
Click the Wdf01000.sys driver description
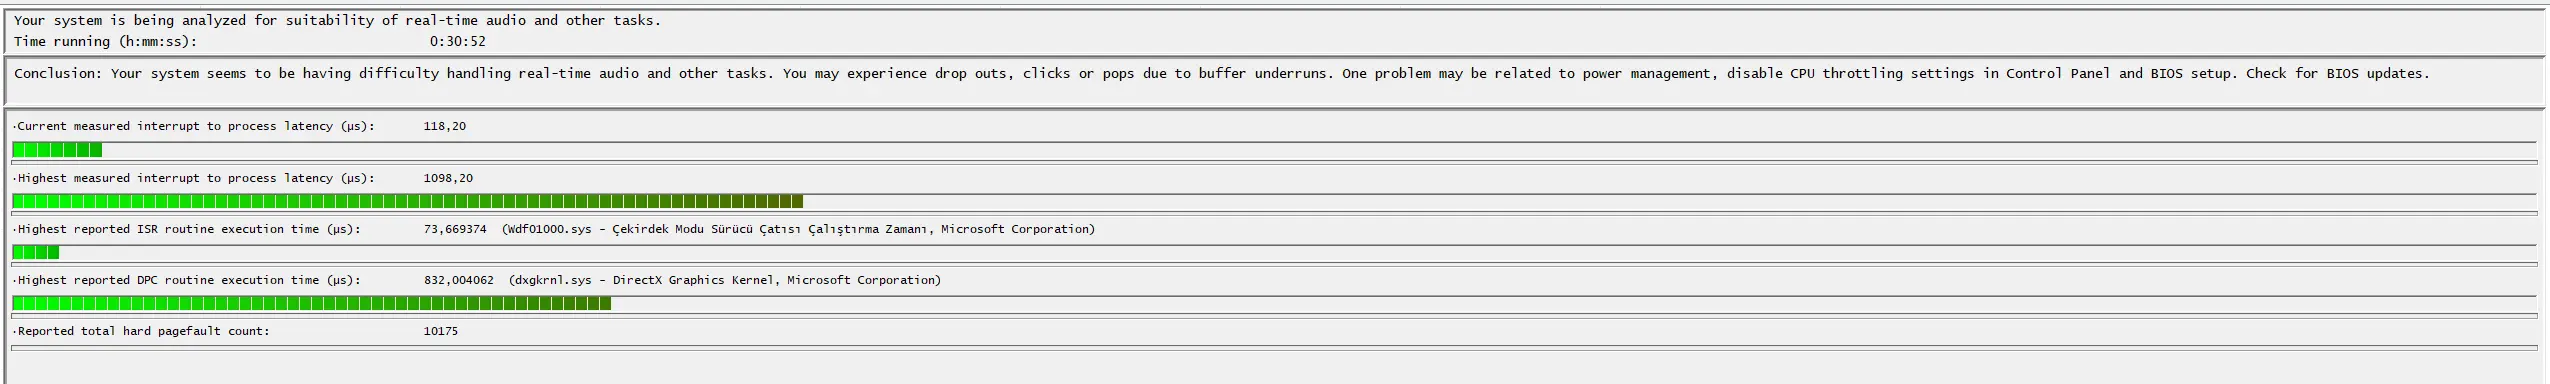click(798, 229)
